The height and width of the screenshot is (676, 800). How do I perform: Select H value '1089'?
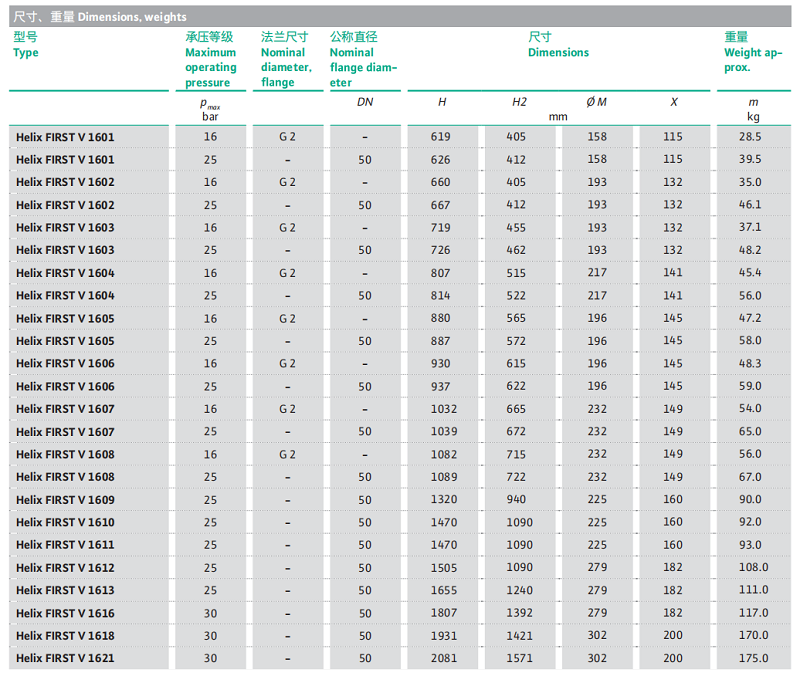(x=444, y=477)
